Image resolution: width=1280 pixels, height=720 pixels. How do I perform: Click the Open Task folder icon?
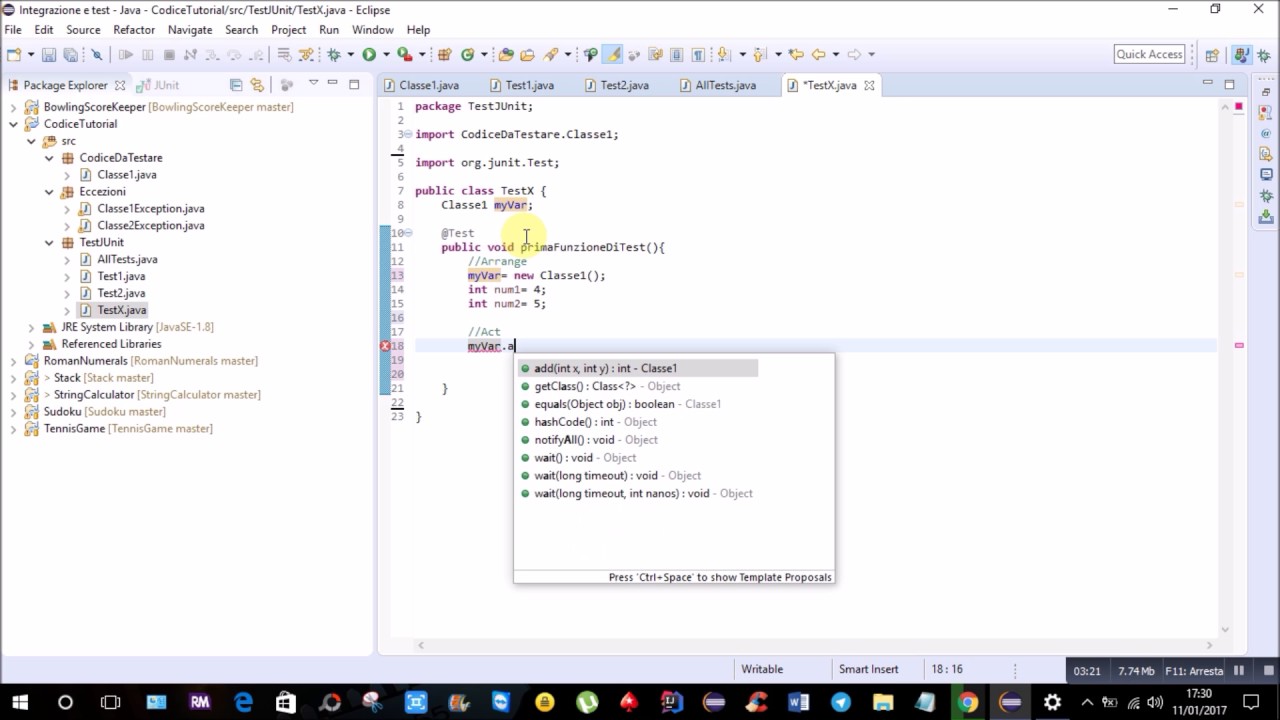point(527,55)
